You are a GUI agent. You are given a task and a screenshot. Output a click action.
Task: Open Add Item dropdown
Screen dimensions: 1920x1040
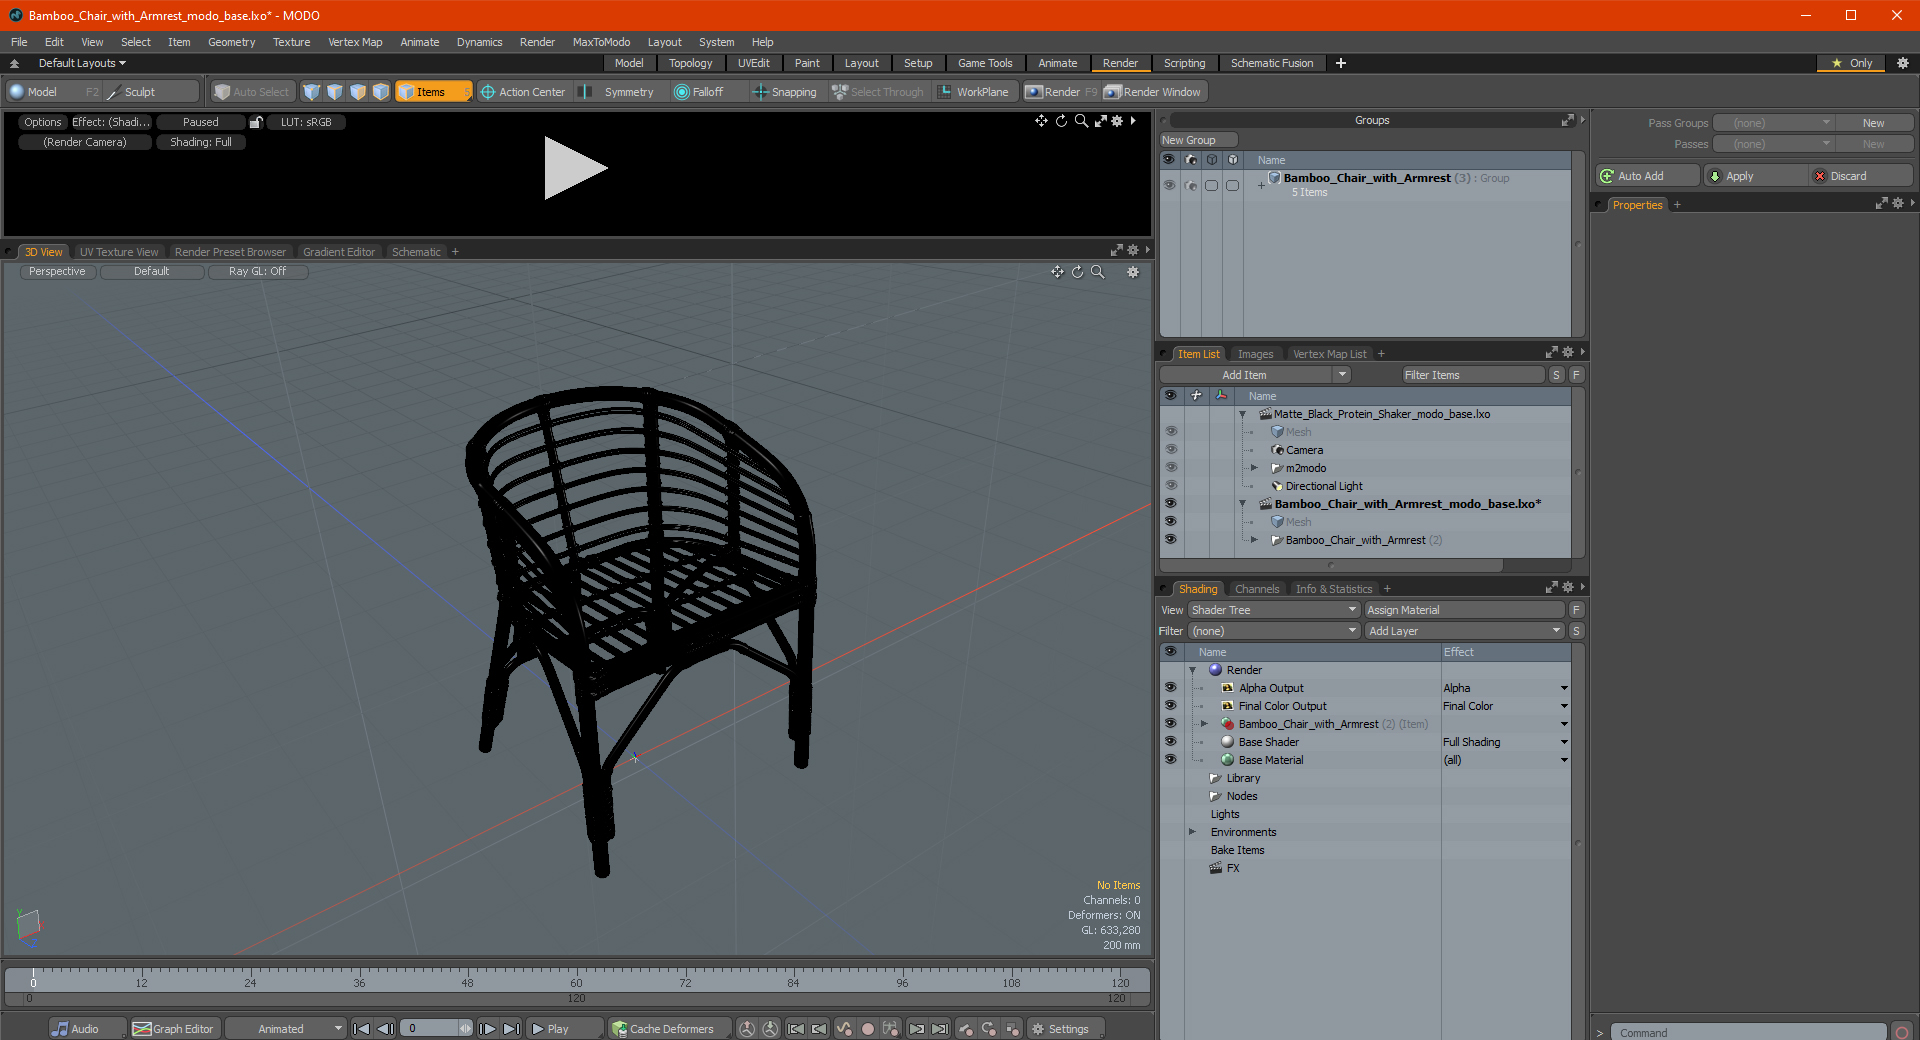1255,375
